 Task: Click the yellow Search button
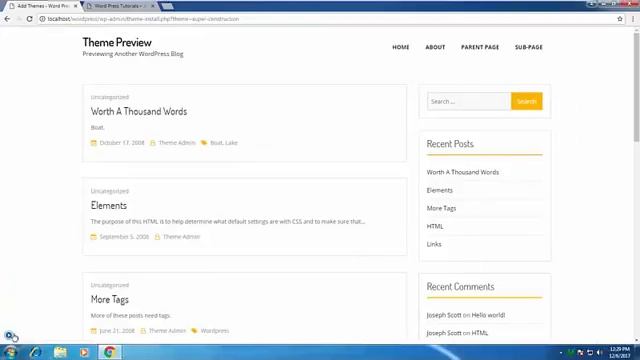[x=527, y=101]
